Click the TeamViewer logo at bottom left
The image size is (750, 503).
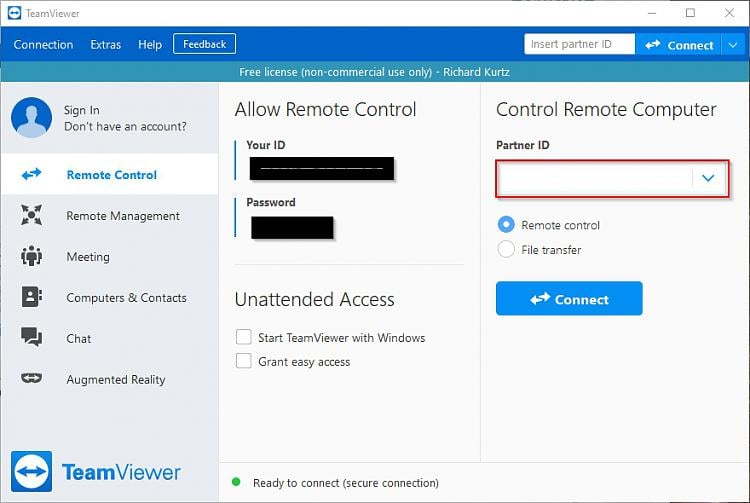pos(96,471)
